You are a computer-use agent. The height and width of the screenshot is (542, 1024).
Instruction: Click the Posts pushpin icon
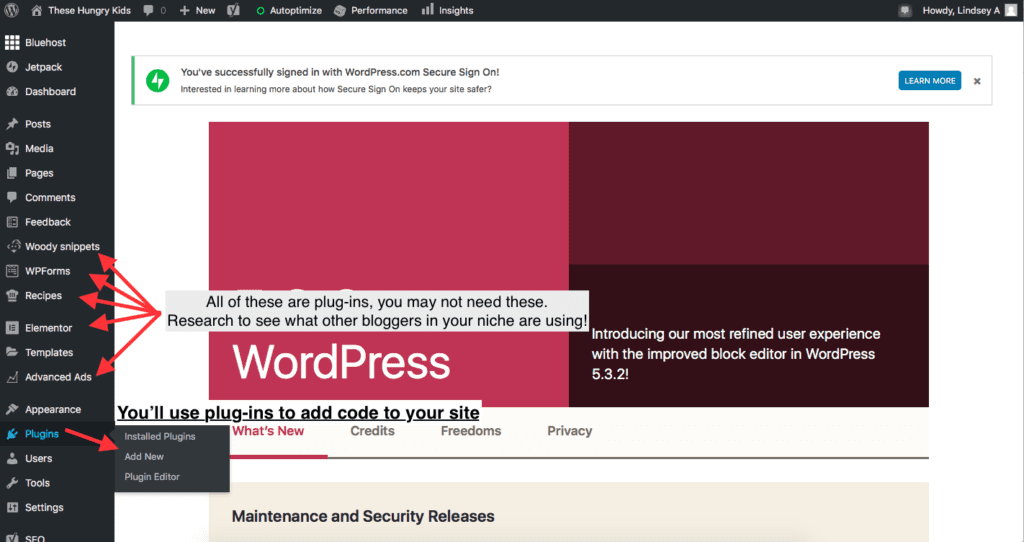(12, 123)
